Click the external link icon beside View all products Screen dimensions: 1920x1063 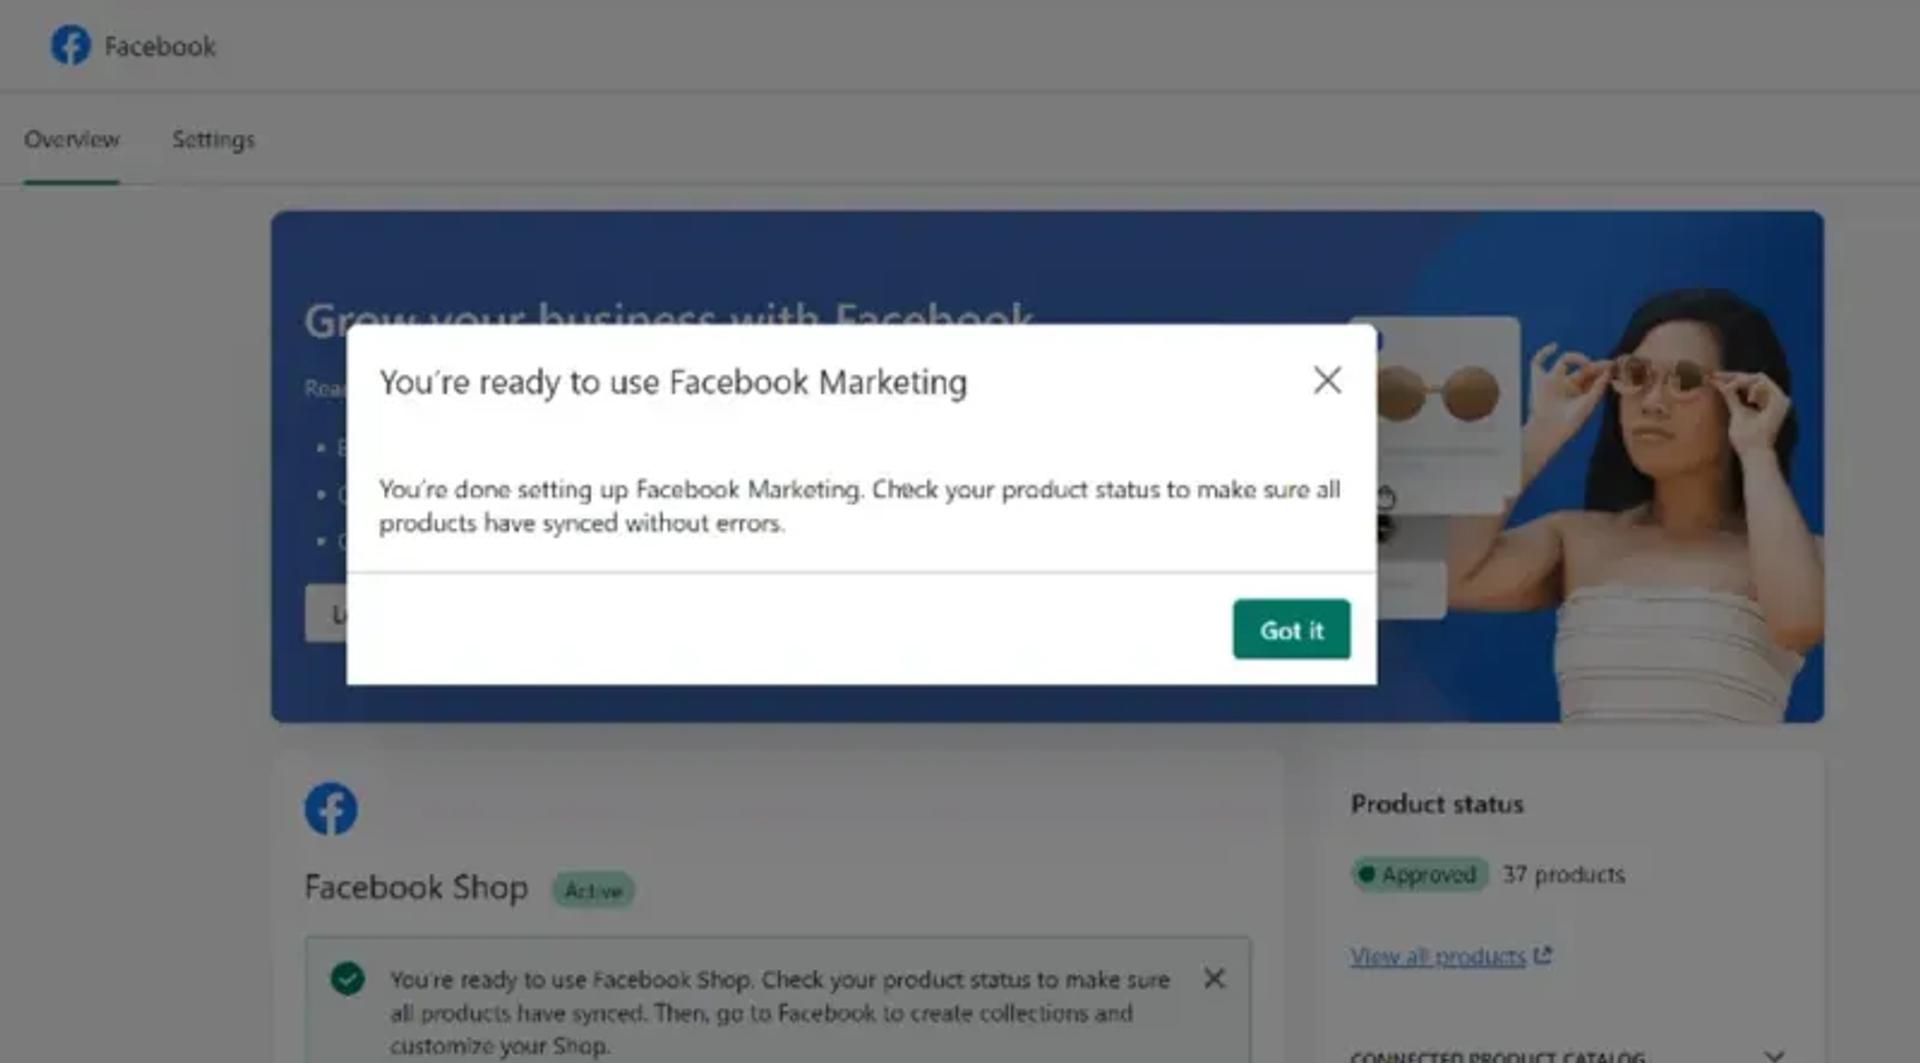1543,955
